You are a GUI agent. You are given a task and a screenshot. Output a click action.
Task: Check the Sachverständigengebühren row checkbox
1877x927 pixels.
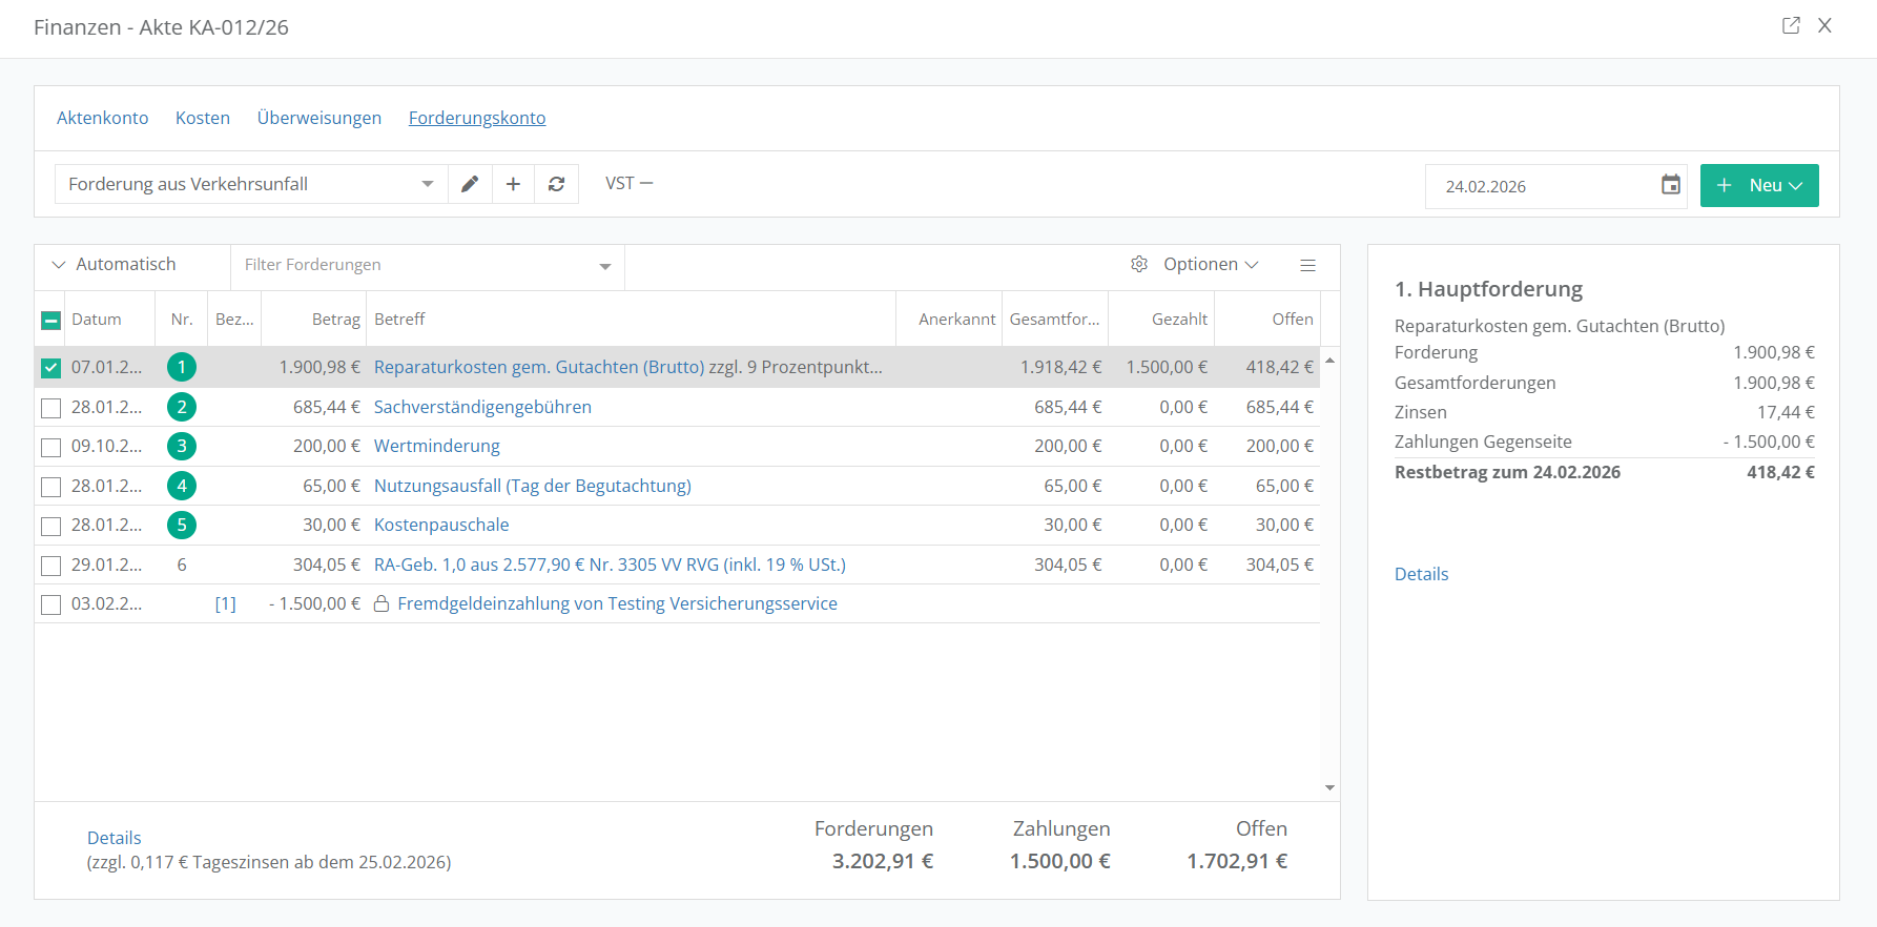point(51,408)
